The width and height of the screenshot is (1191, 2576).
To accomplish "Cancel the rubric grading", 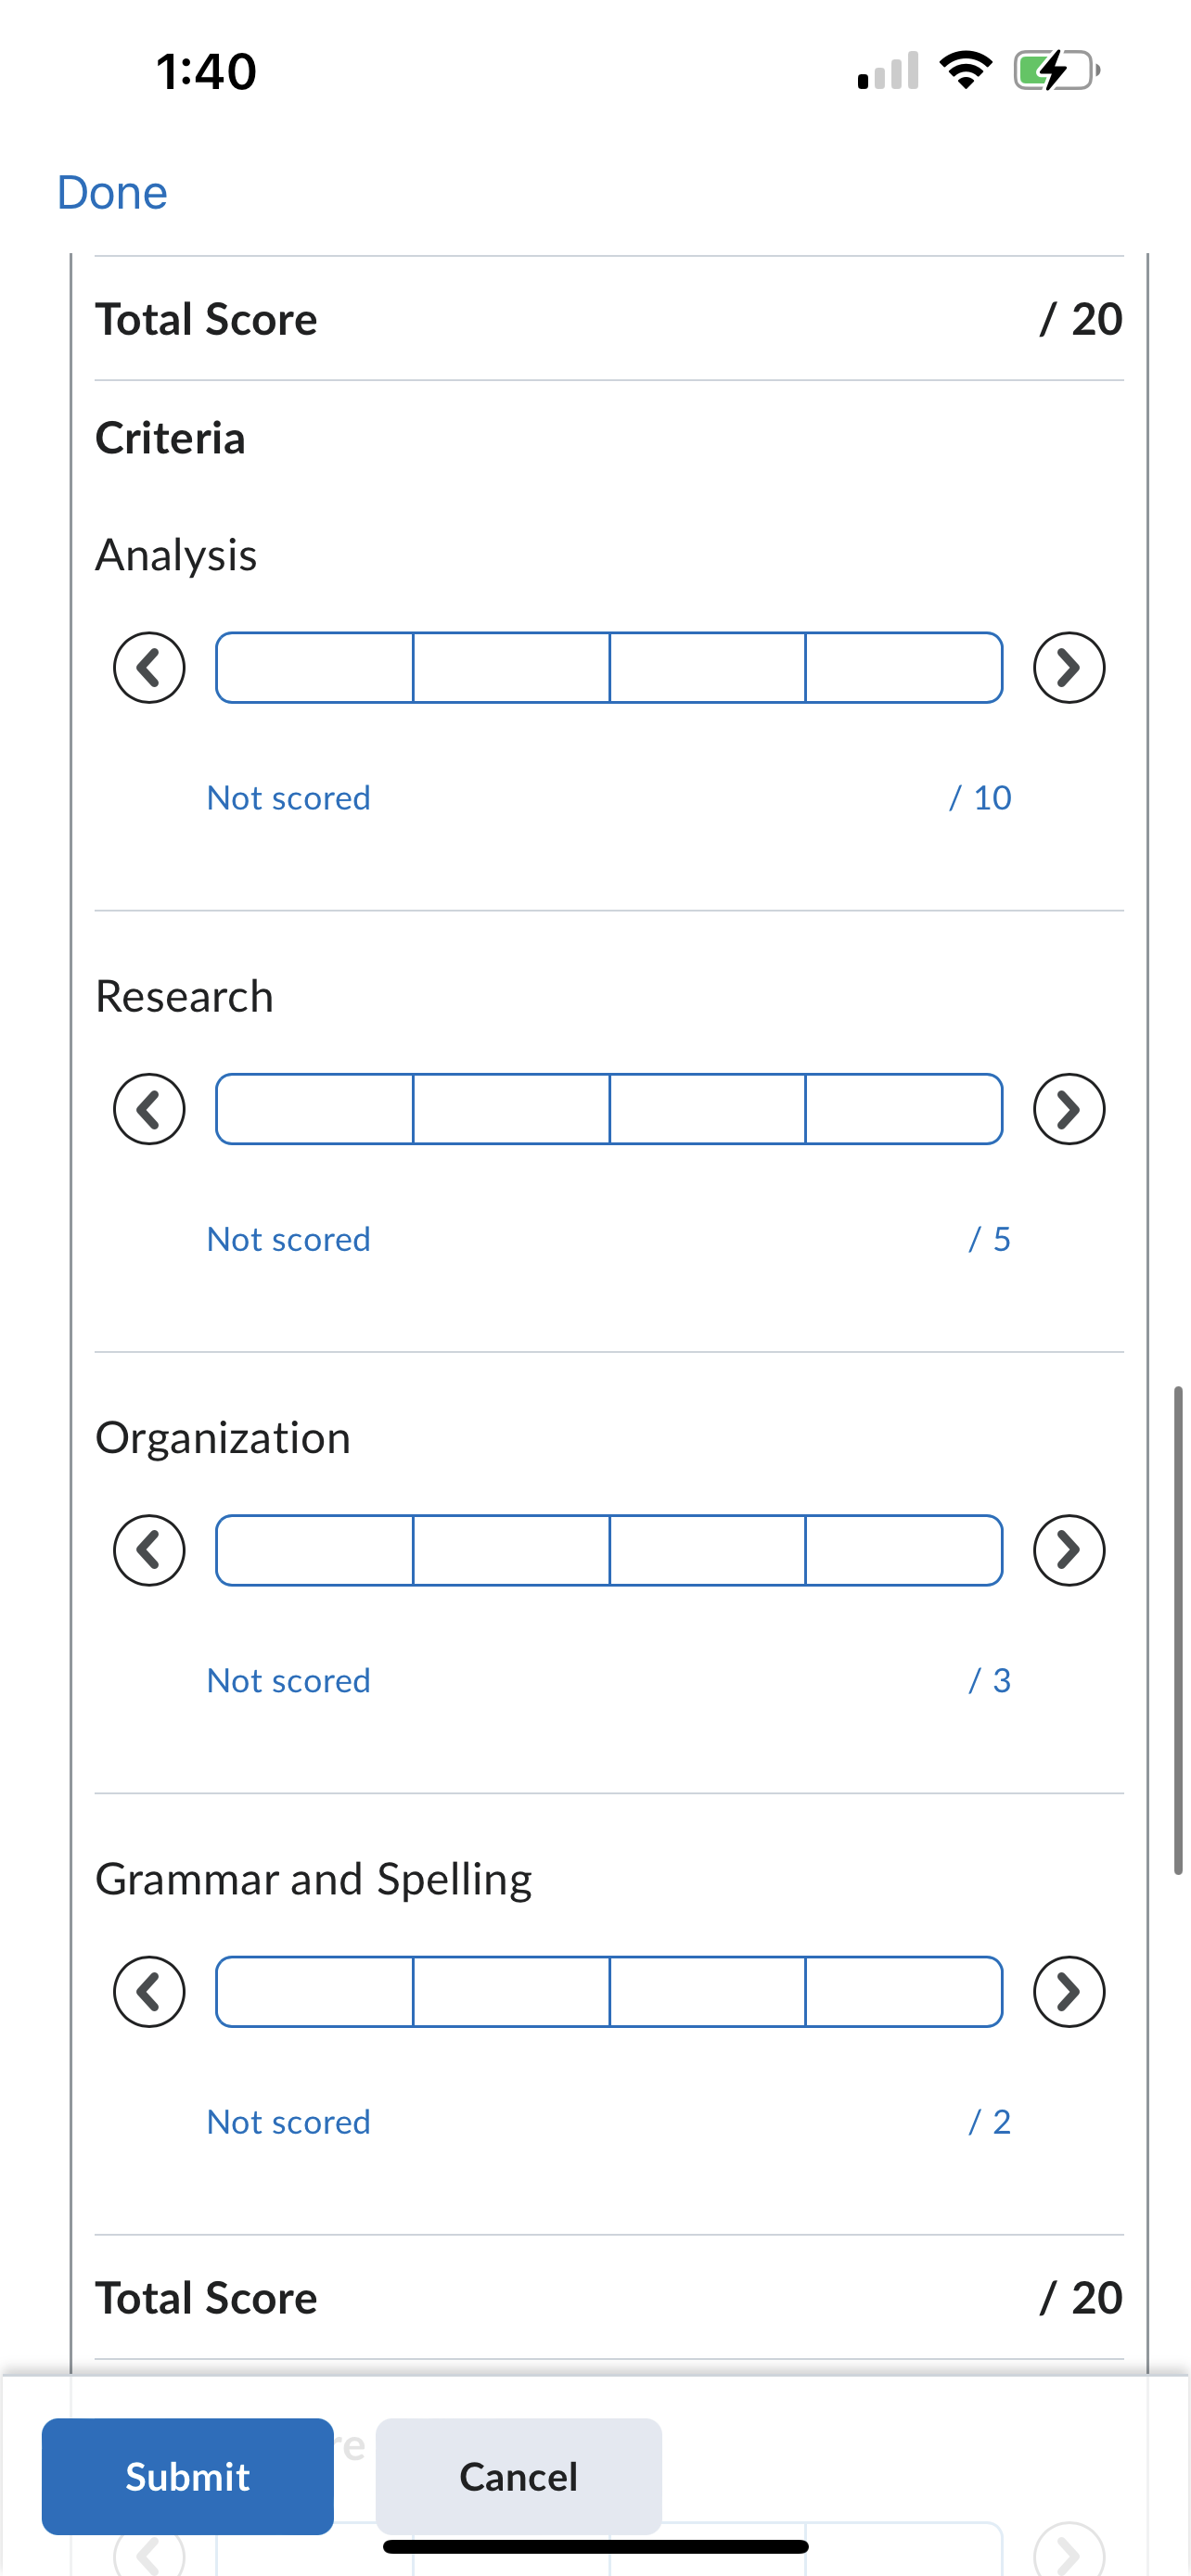I will 518,2476.
